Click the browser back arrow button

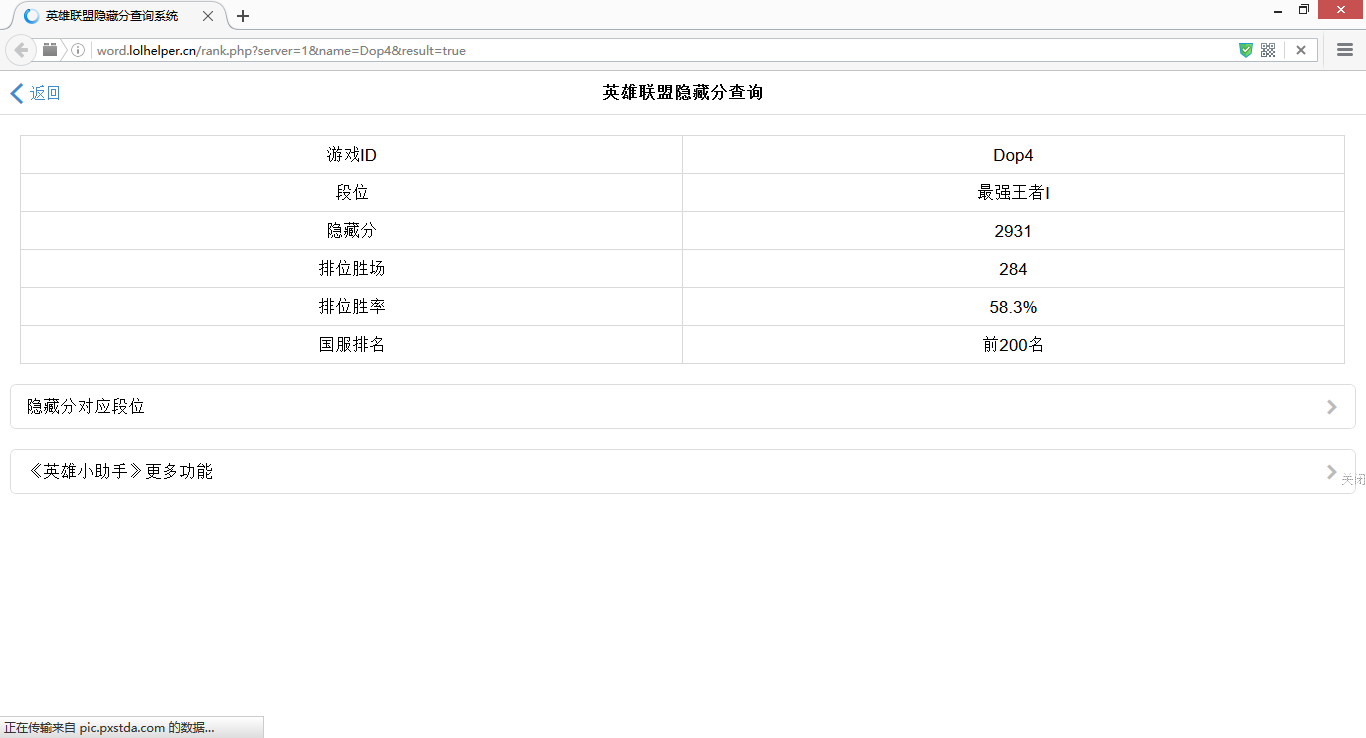[x=21, y=50]
